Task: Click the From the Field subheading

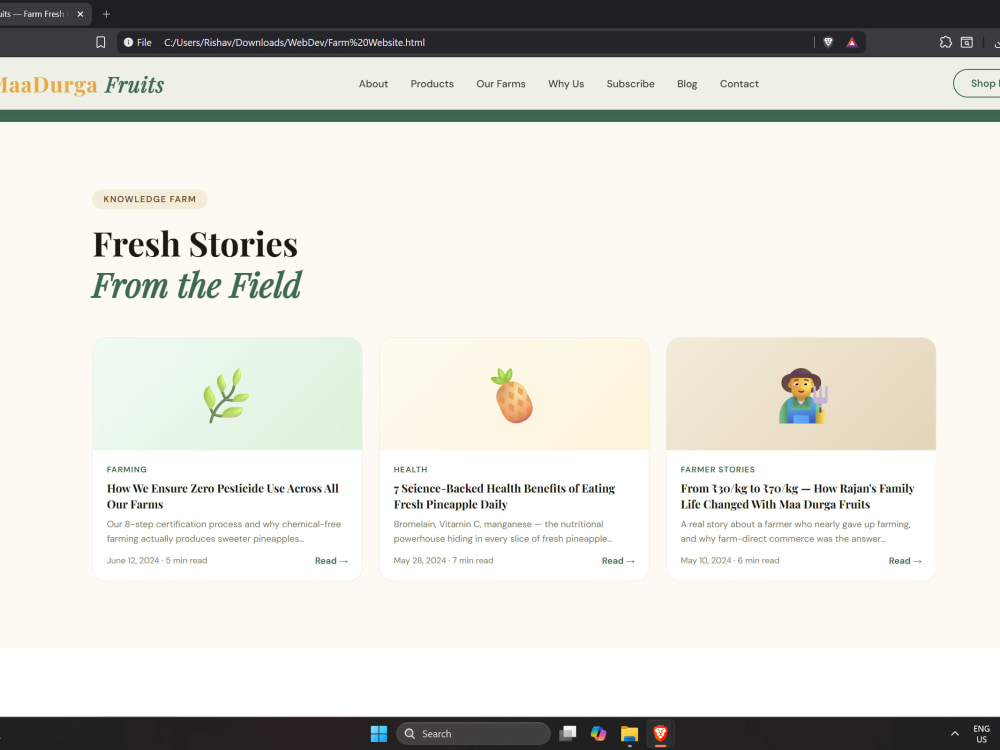Action: pos(196,285)
